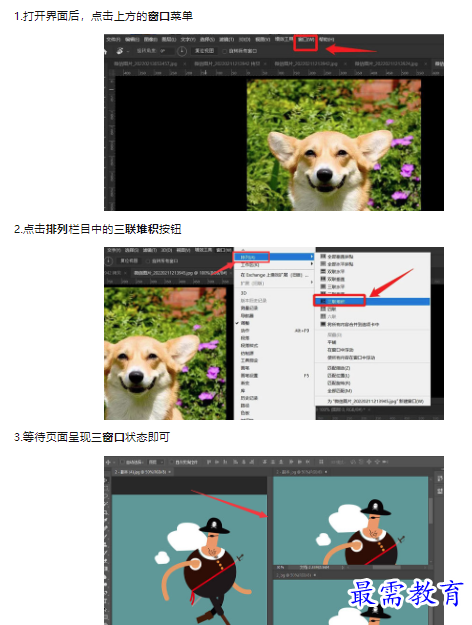Image resolution: width=472 pixels, height=625 pixels.
Task: Click the corgi photo canvas in step 1 image
Action: point(334,145)
